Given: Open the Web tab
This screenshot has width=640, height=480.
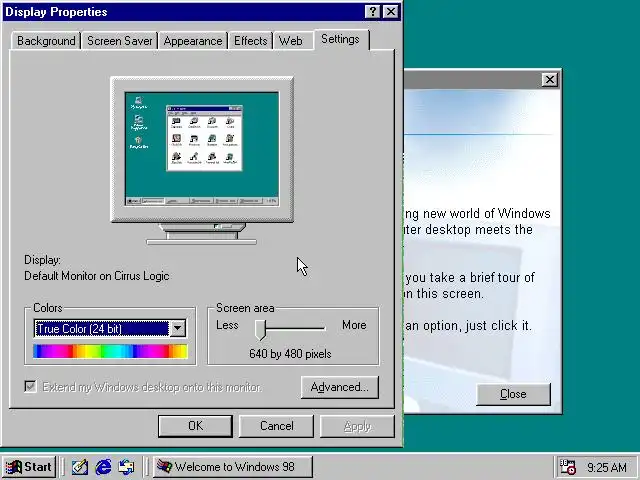Looking at the screenshot, I should (291, 41).
